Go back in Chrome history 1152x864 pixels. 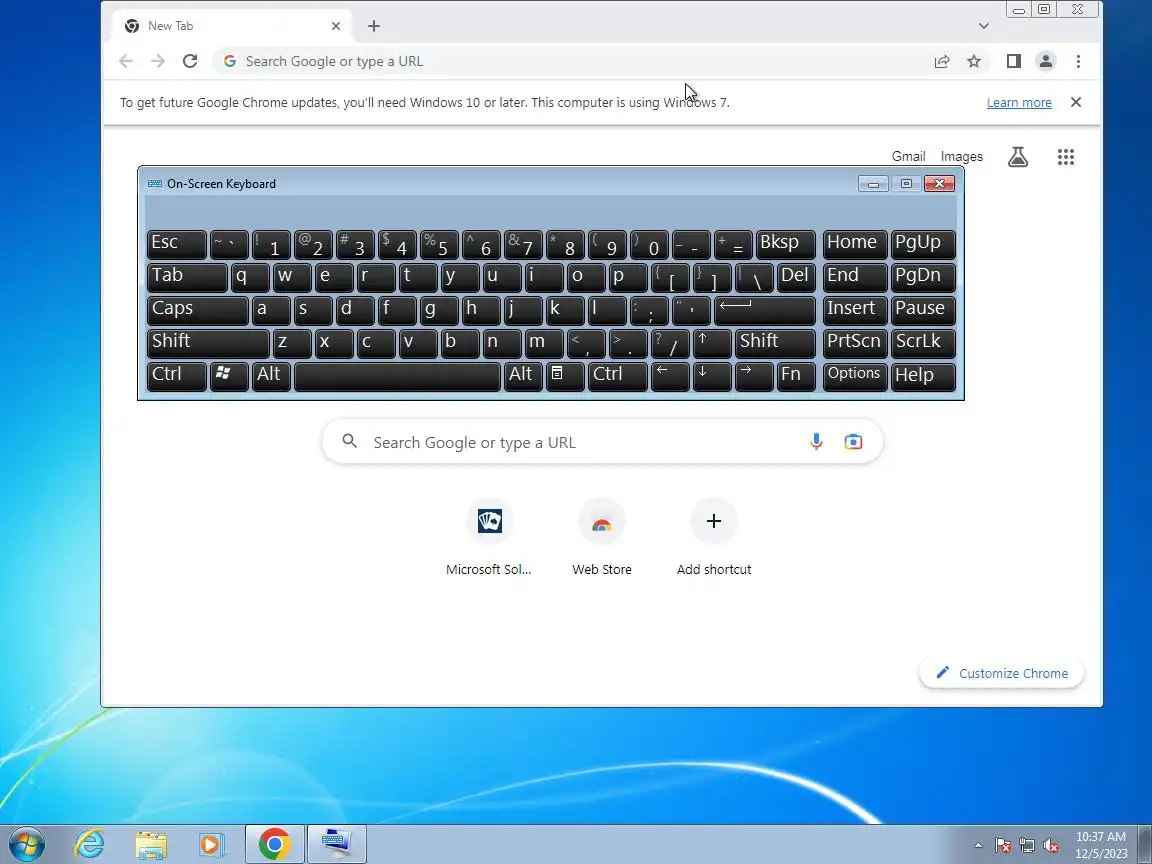[x=126, y=61]
